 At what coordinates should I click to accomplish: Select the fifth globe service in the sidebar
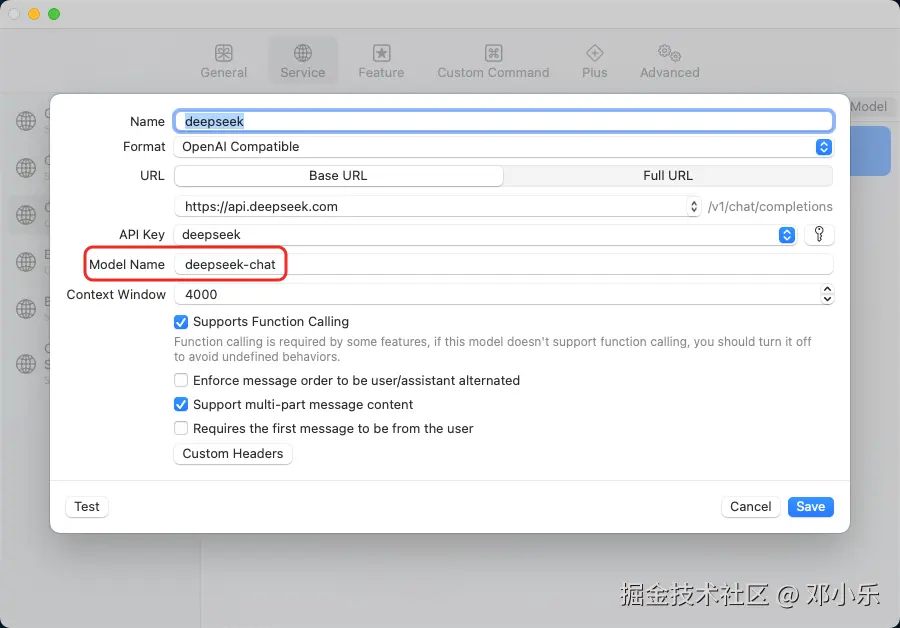point(26,309)
